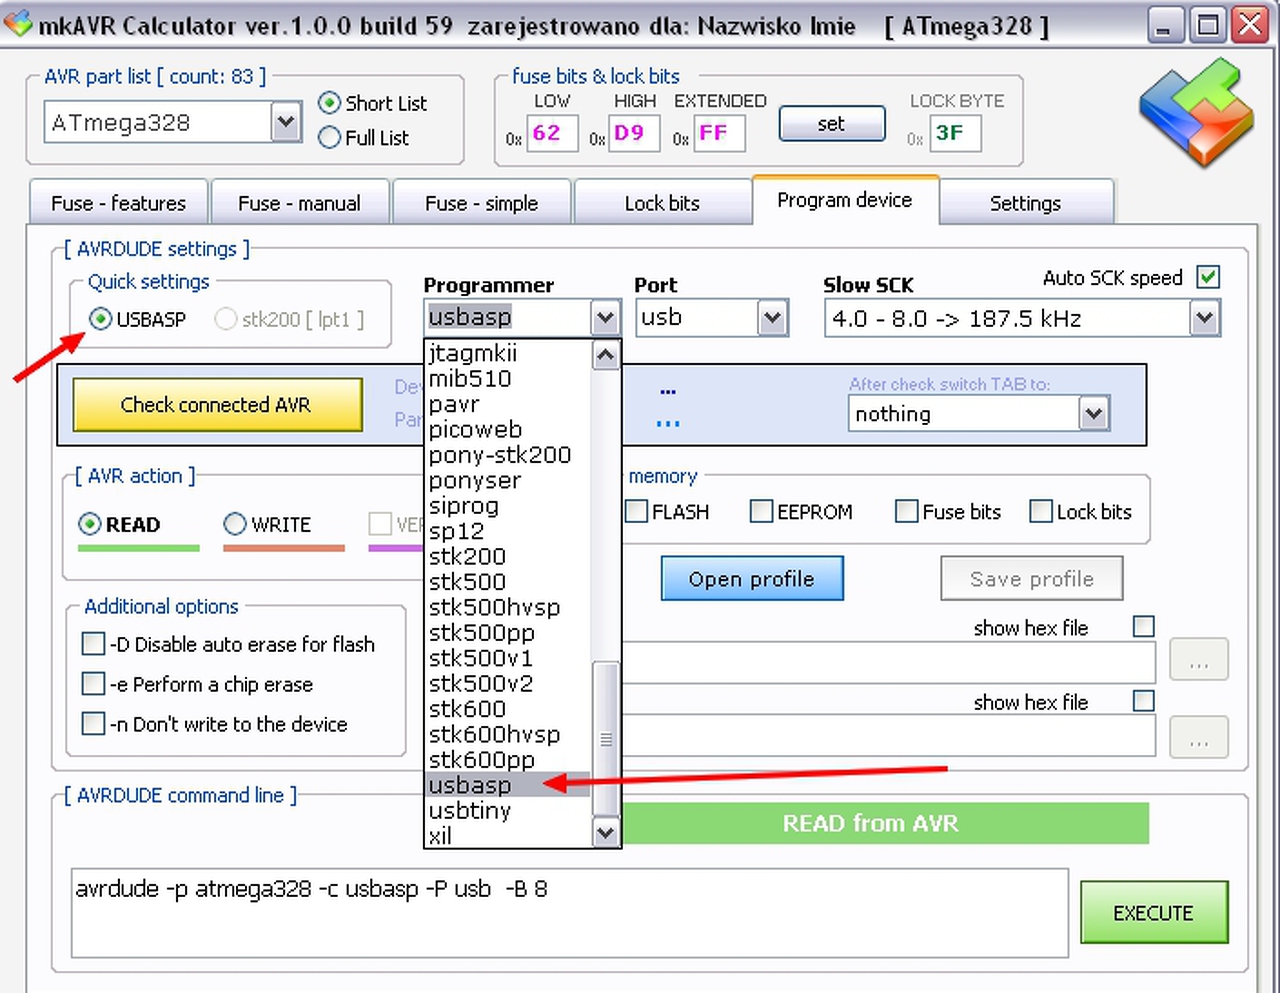Select ponyser from programmer list
1280x993 pixels.
pyautogui.click(x=508, y=480)
